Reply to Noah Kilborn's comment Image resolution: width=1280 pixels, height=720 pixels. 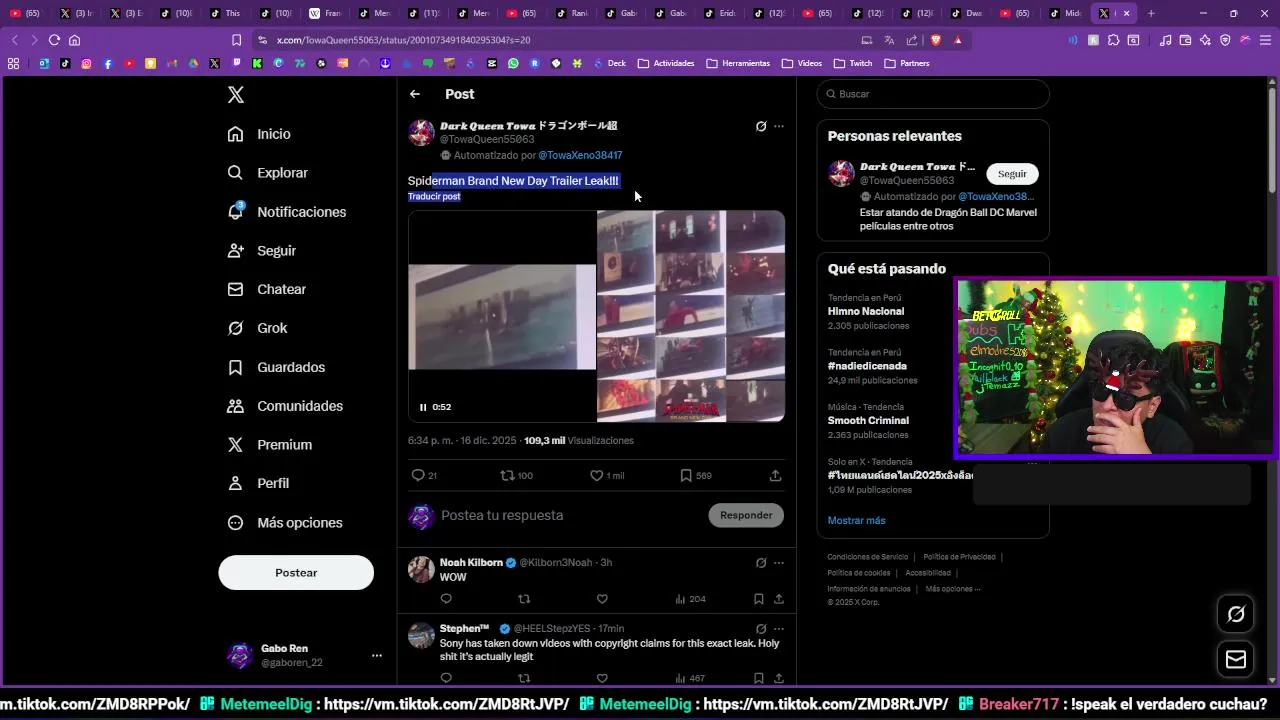[446, 599]
